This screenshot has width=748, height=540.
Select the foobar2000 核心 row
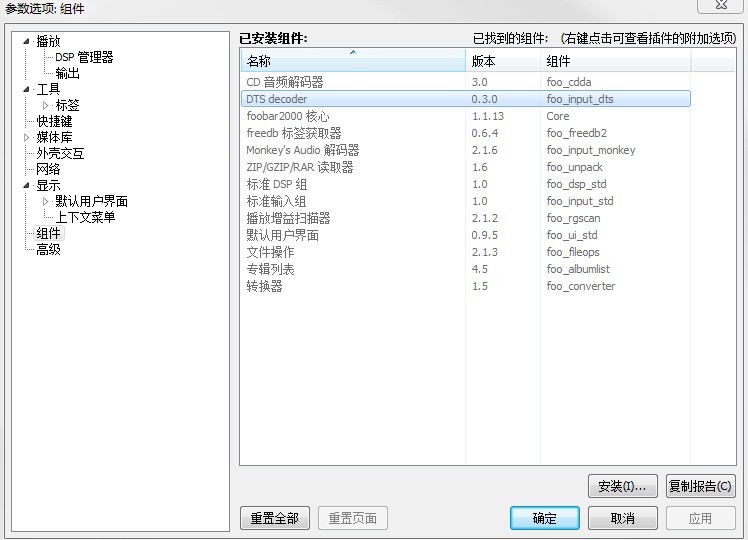tap(466, 116)
